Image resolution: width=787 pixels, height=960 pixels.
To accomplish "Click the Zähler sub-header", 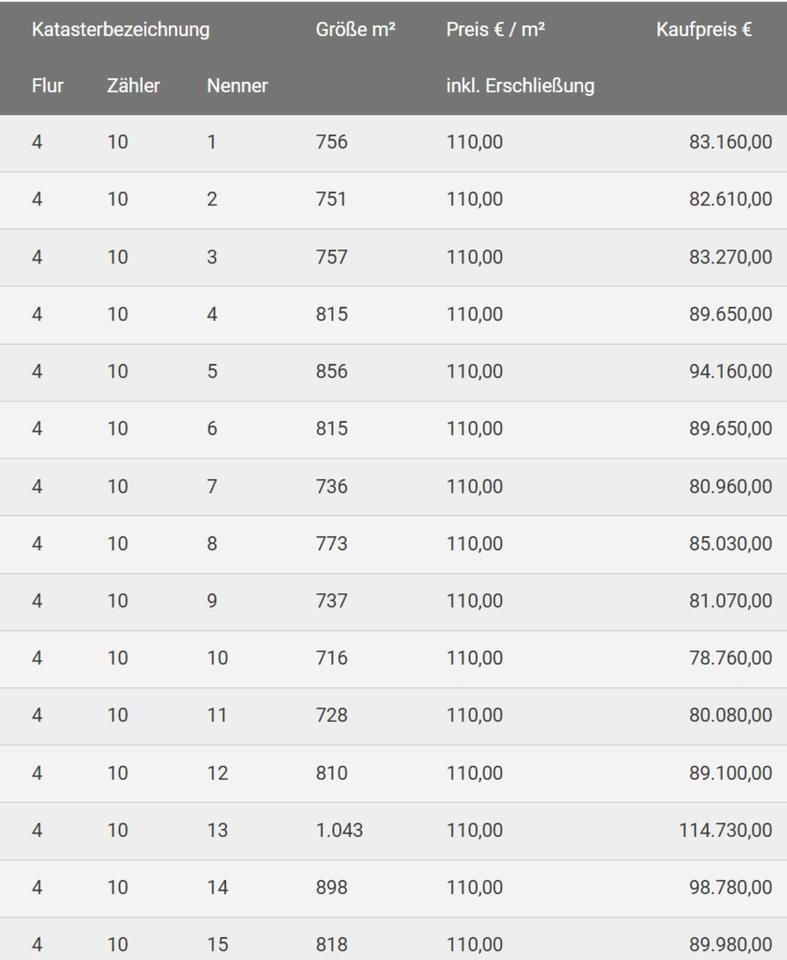I will (133, 86).
